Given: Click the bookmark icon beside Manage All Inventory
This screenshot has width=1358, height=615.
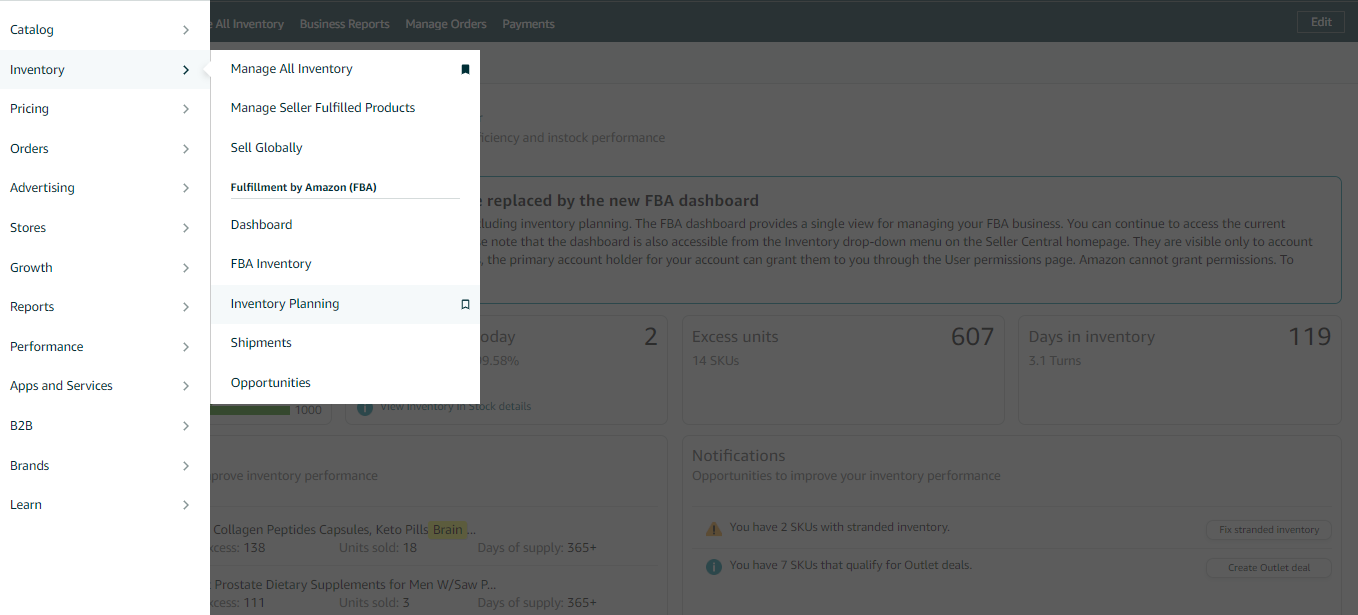Looking at the screenshot, I should pyautogui.click(x=465, y=69).
